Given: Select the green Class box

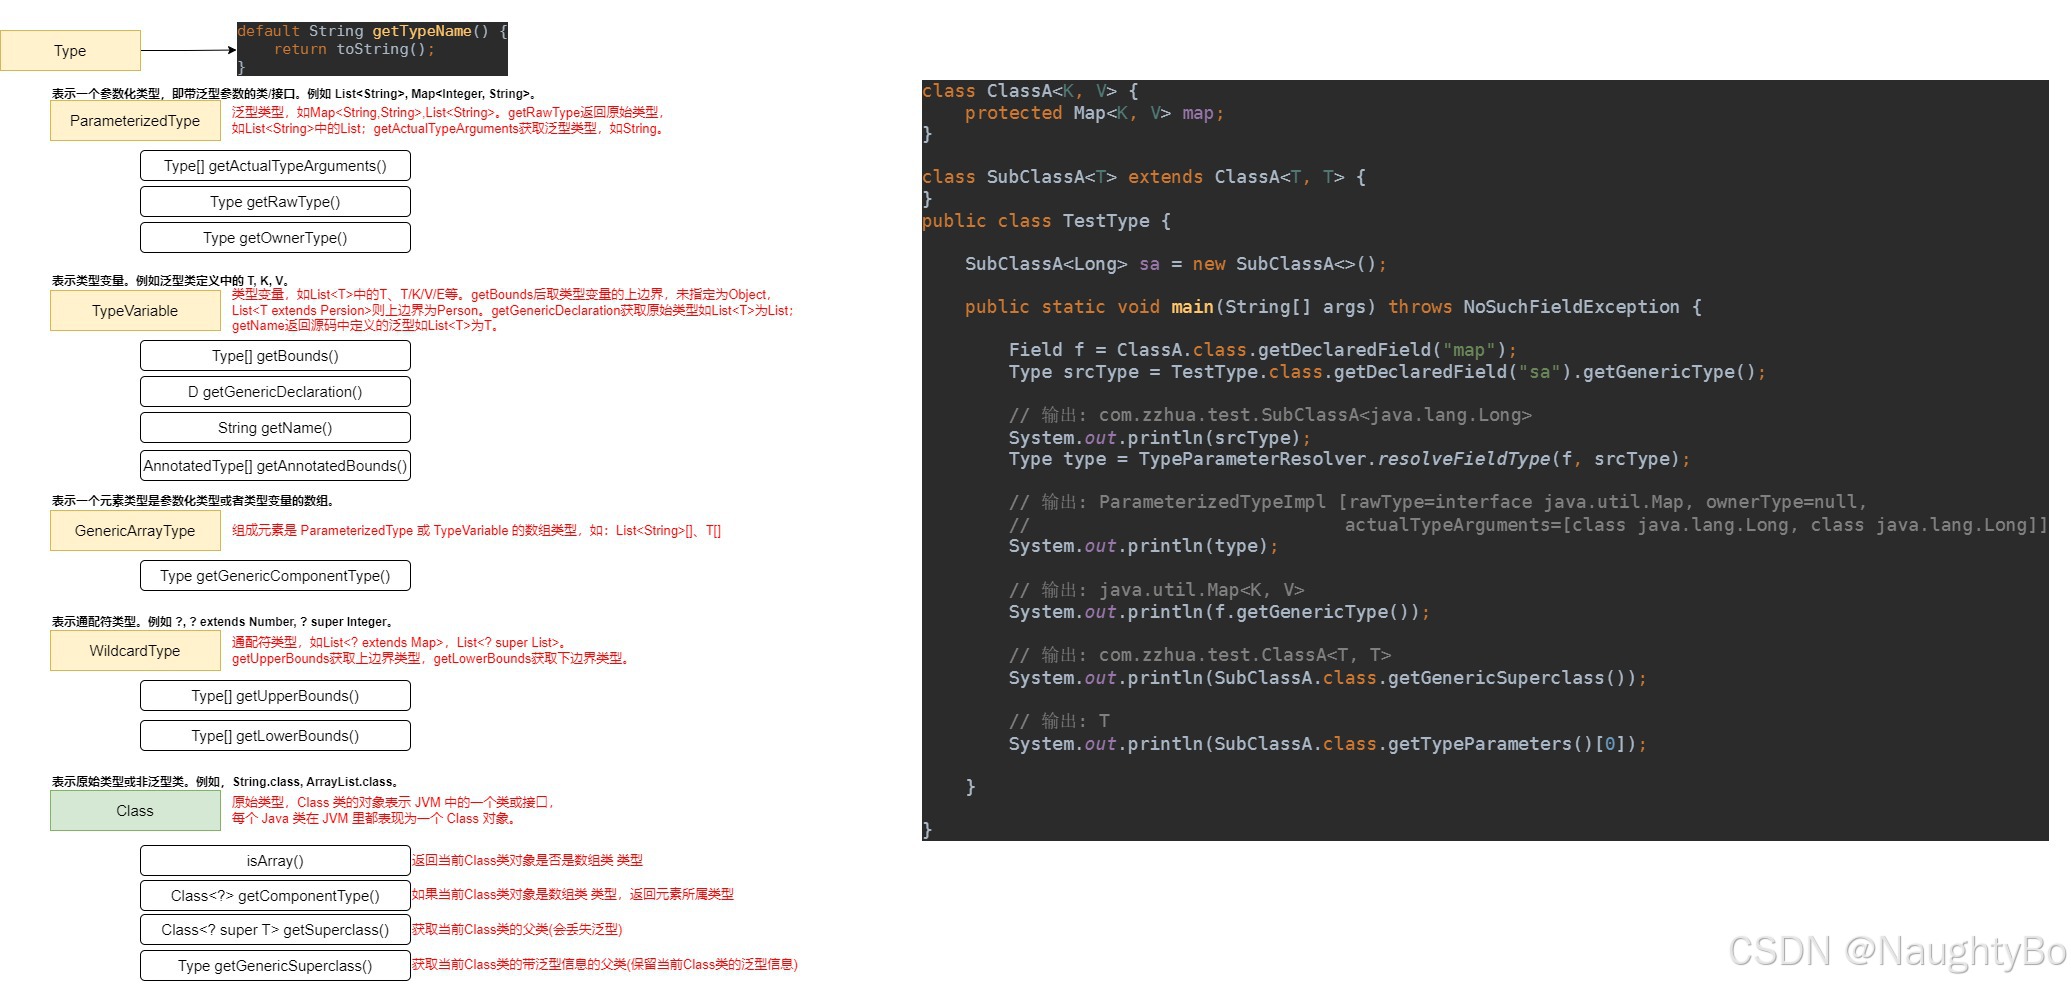Looking at the screenshot, I should (x=135, y=810).
